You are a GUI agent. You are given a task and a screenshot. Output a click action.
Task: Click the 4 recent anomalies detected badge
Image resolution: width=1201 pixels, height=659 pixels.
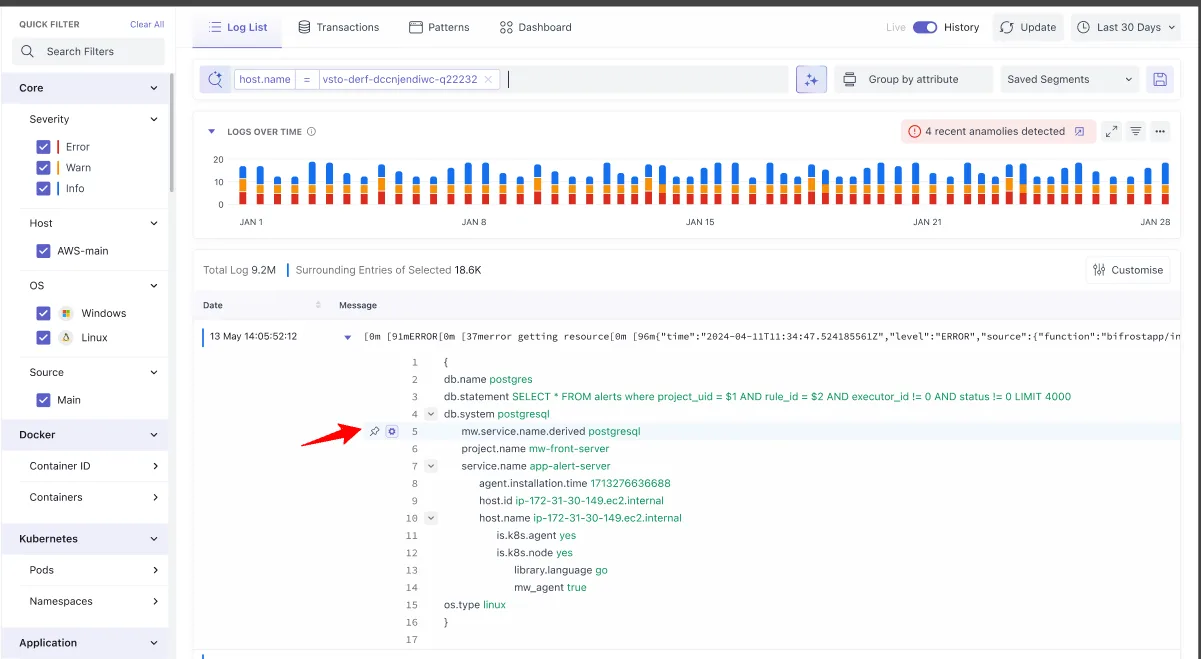tap(996, 131)
